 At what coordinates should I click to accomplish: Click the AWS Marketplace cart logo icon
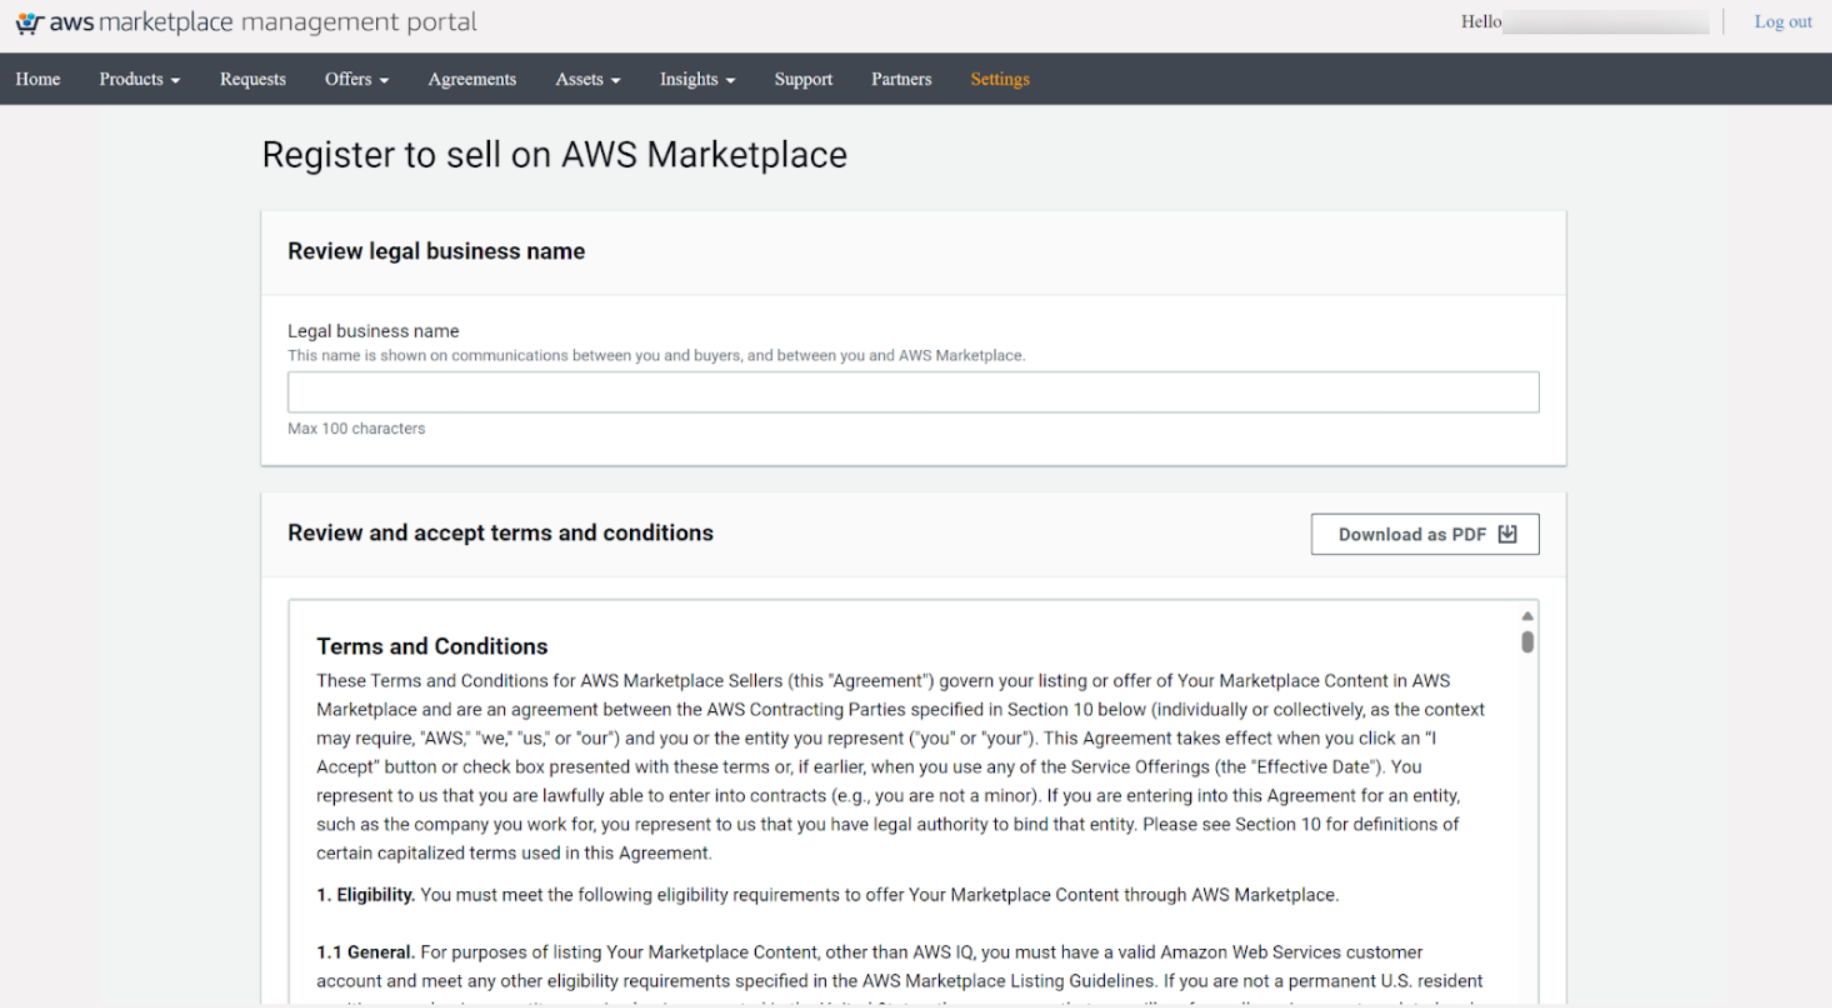coord(29,22)
